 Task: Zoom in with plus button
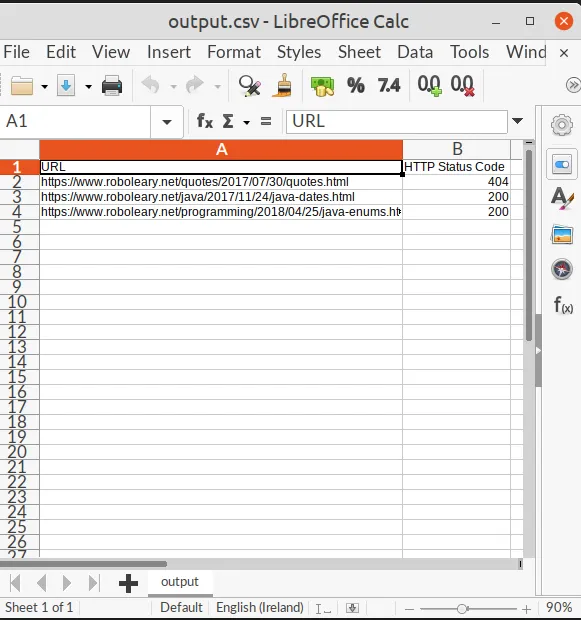point(526,609)
